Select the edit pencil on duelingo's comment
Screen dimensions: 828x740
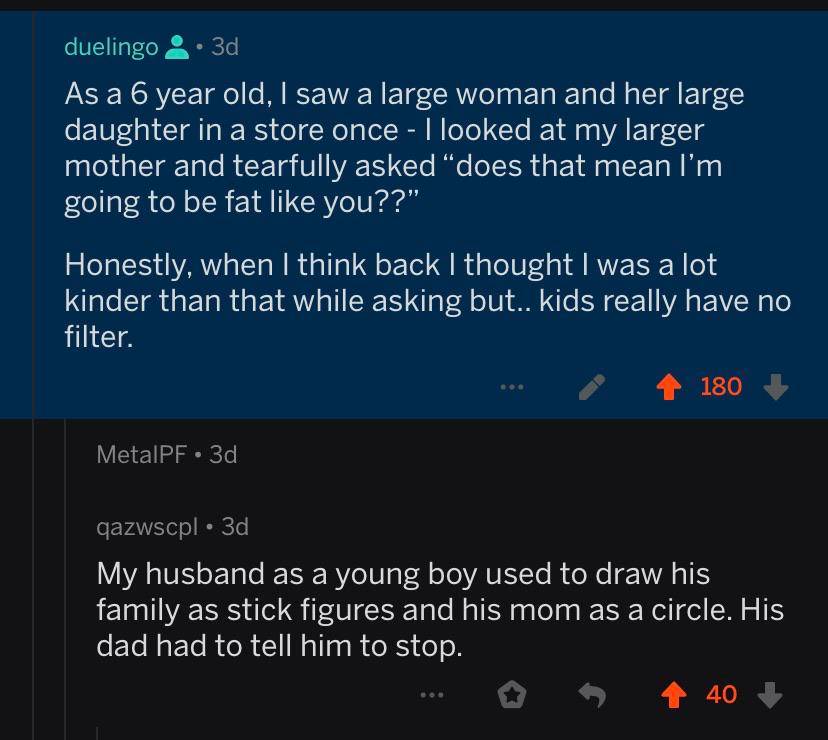coord(592,387)
